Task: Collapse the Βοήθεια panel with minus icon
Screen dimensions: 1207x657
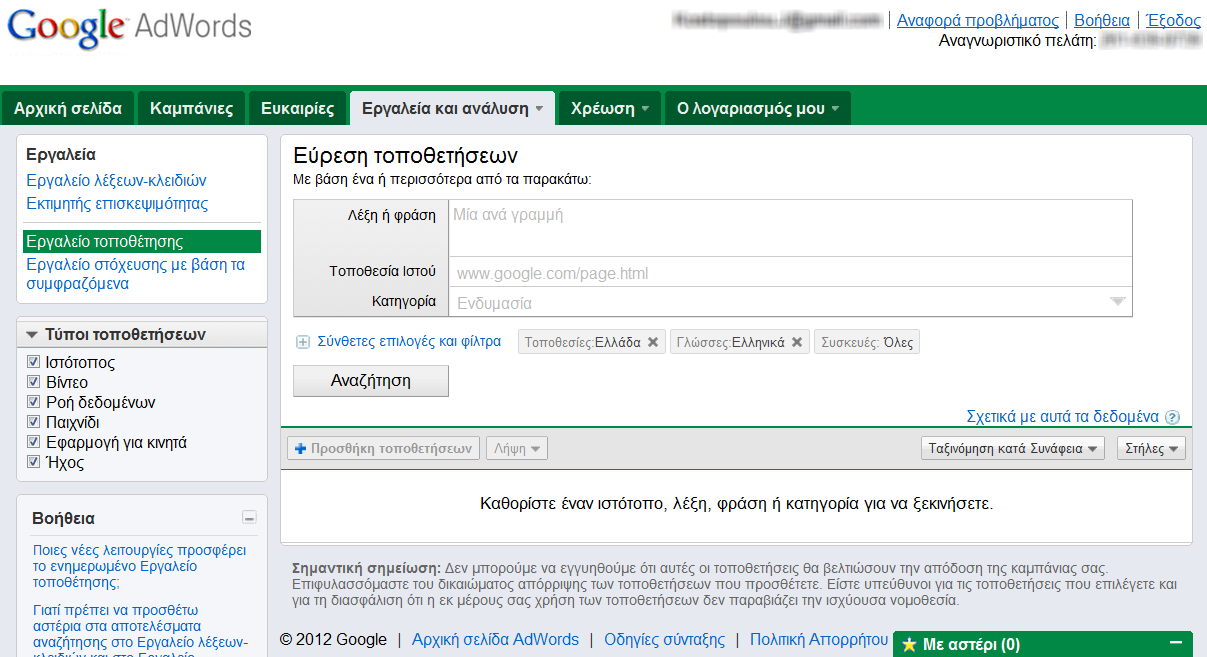Action: tap(249, 518)
